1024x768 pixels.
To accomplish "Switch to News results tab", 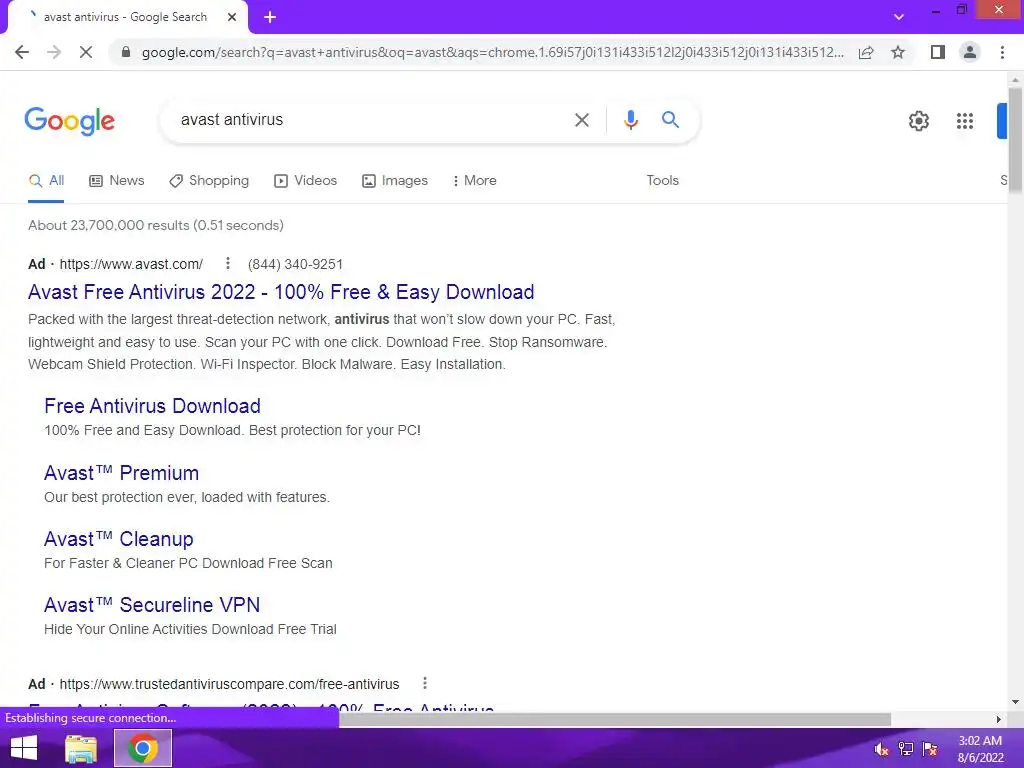I will coord(117,181).
